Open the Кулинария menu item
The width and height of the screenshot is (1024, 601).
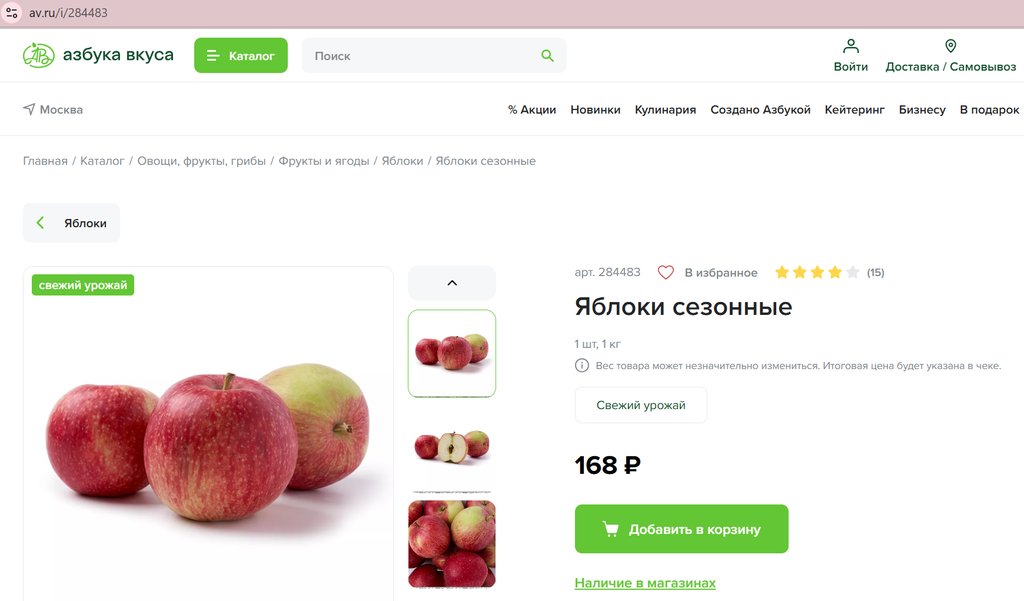[665, 110]
